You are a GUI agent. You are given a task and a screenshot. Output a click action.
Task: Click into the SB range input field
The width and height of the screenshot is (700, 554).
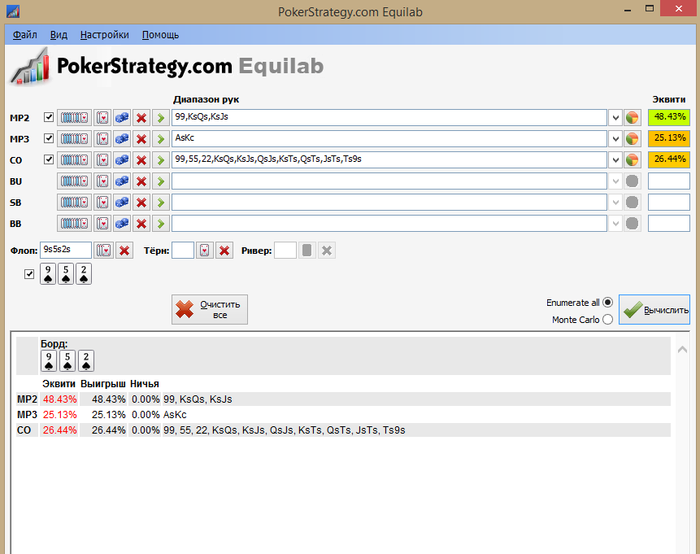pyautogui.click(x=389, y=202)
